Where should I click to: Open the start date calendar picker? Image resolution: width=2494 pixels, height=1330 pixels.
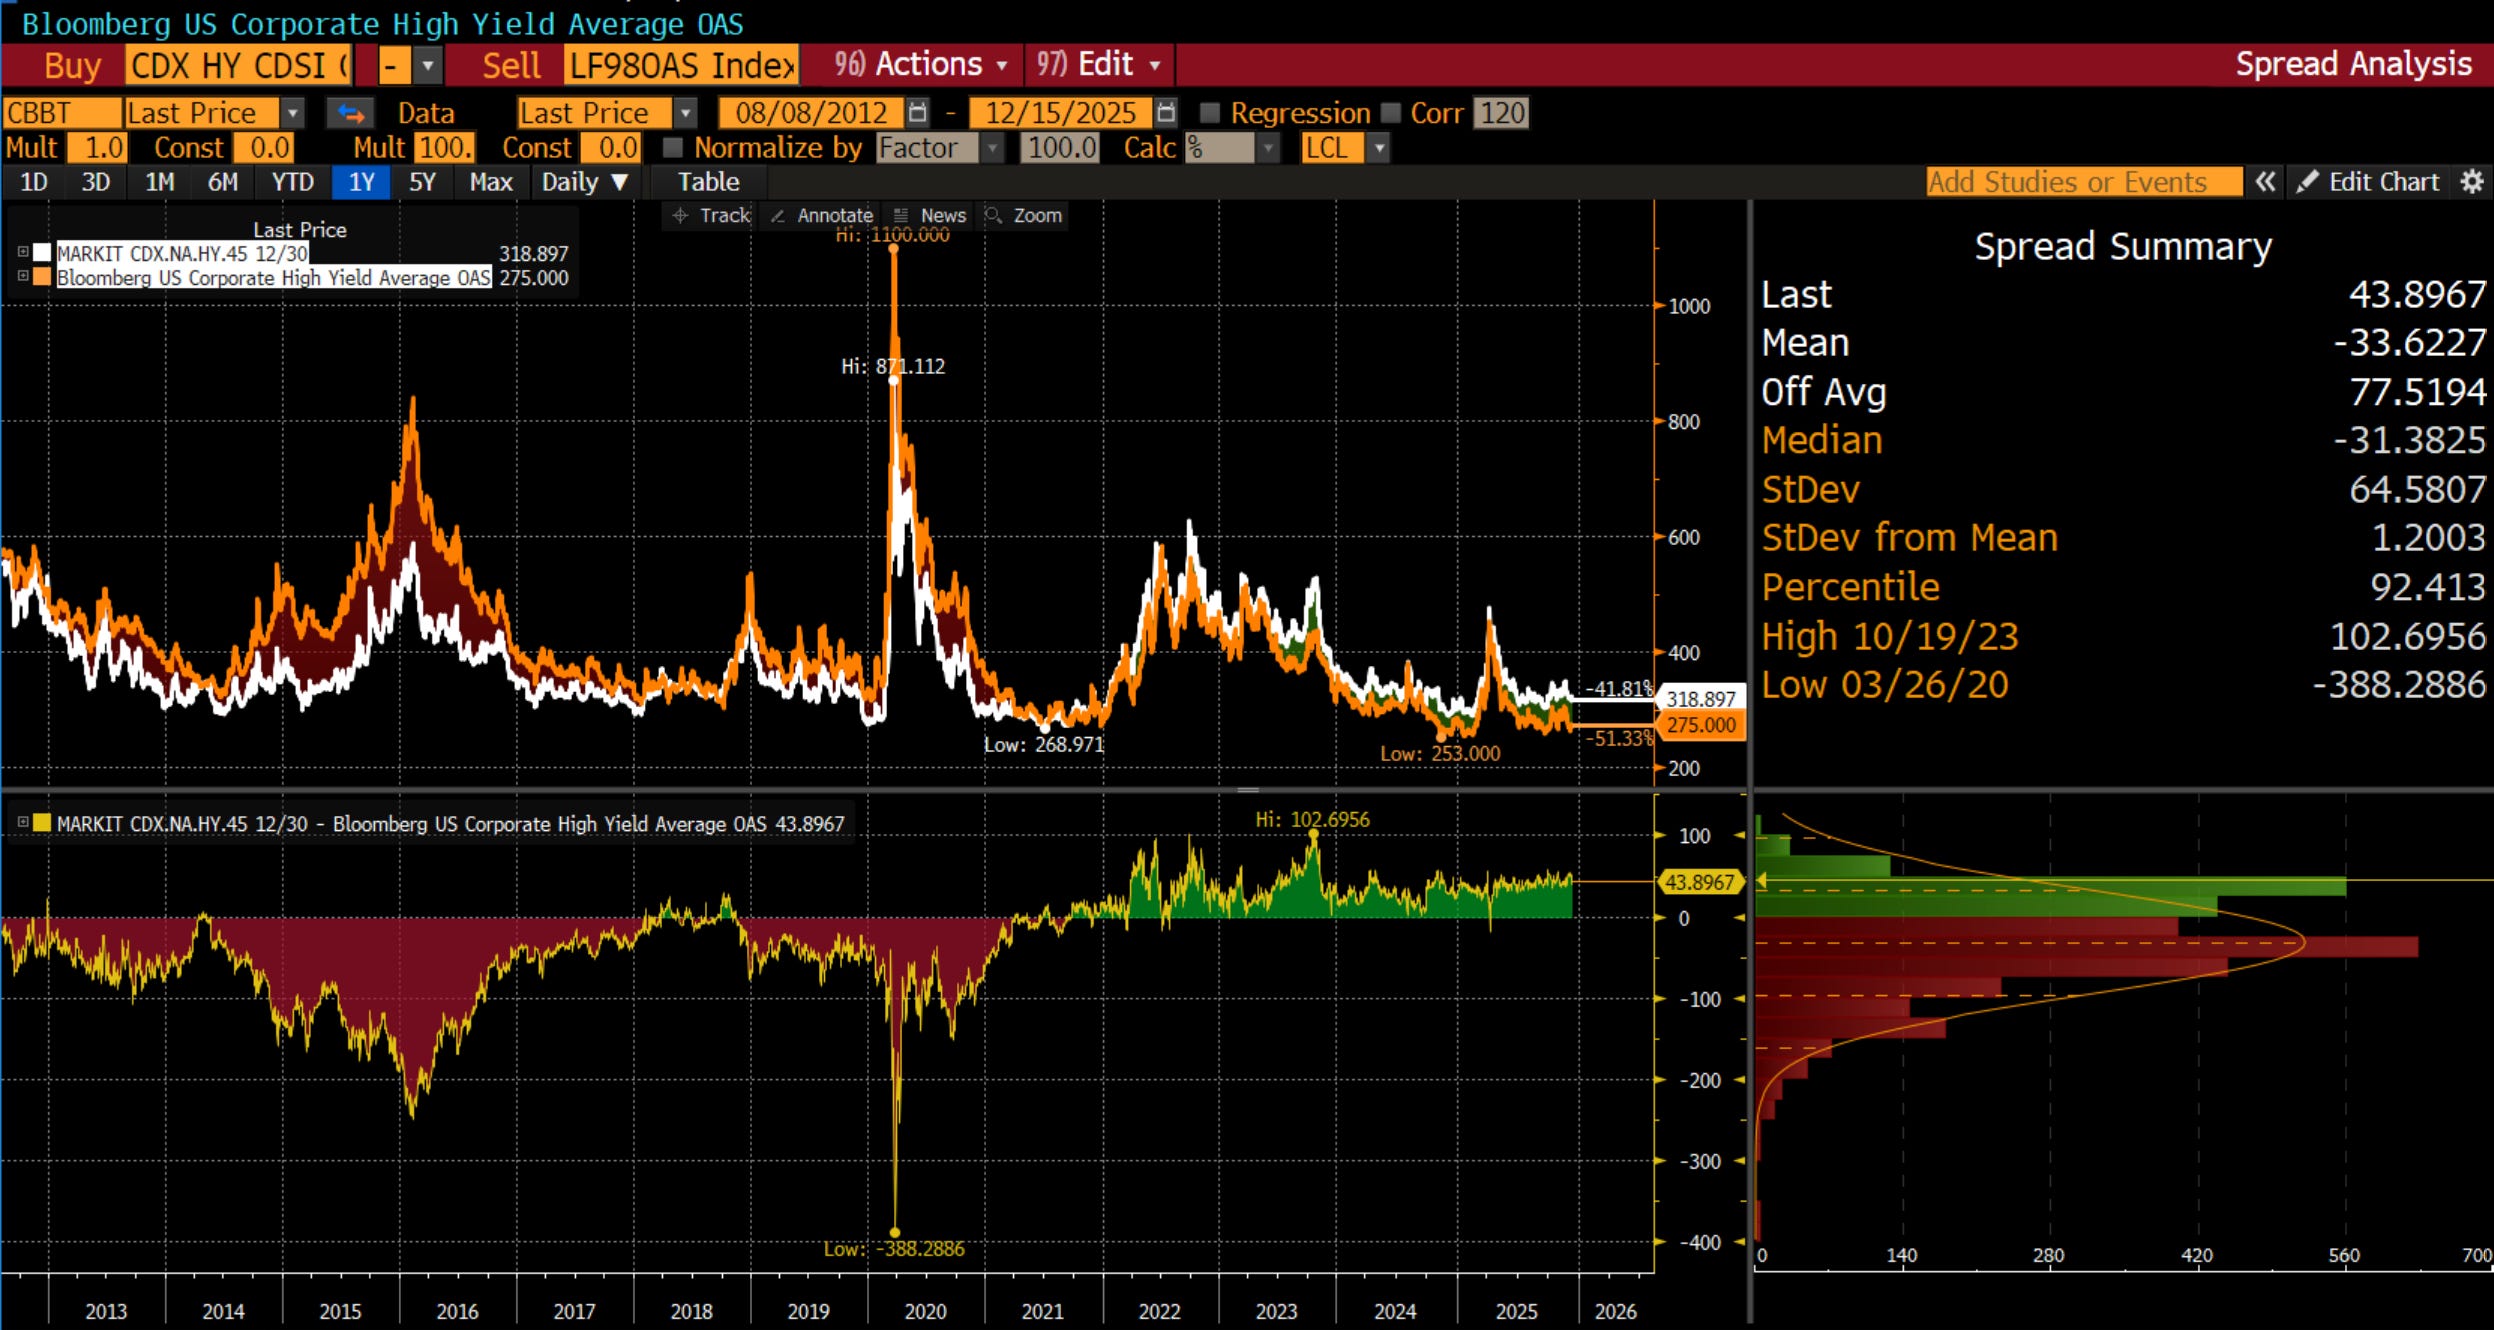tap(918, 112)
